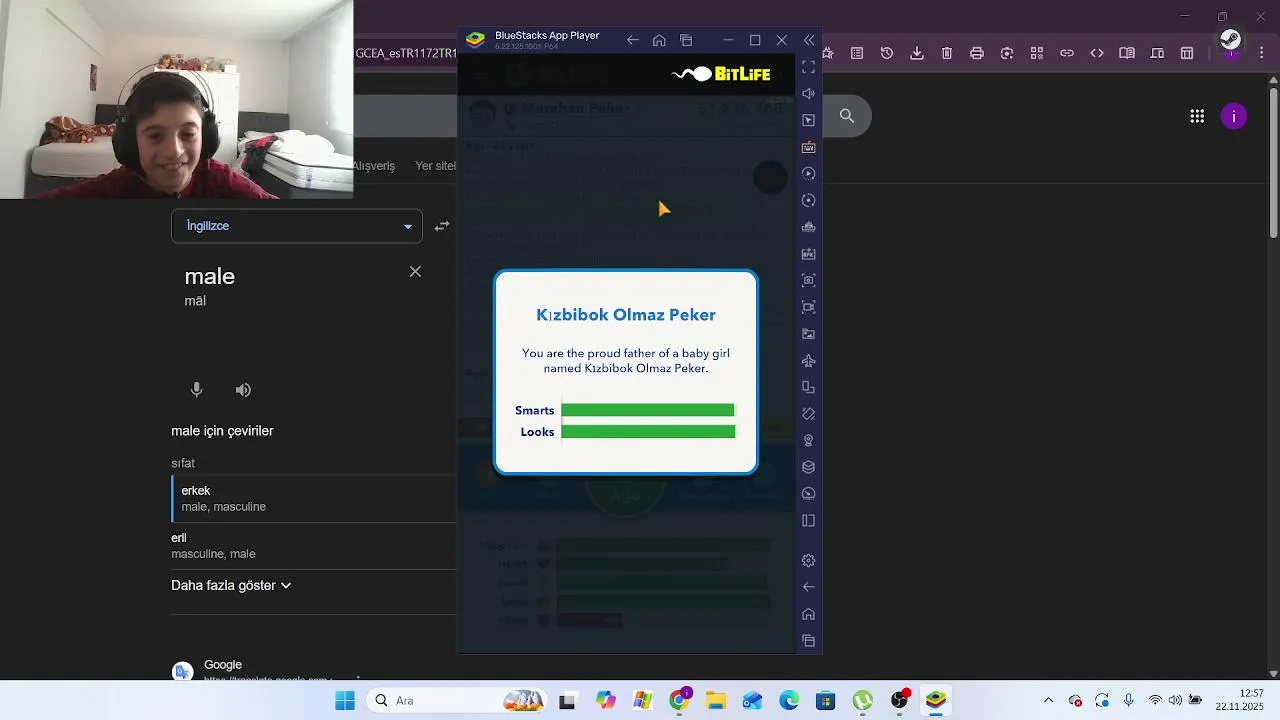
Task: Open Google apps grid
Action: pyautogui.click(x=1197, y=117)
